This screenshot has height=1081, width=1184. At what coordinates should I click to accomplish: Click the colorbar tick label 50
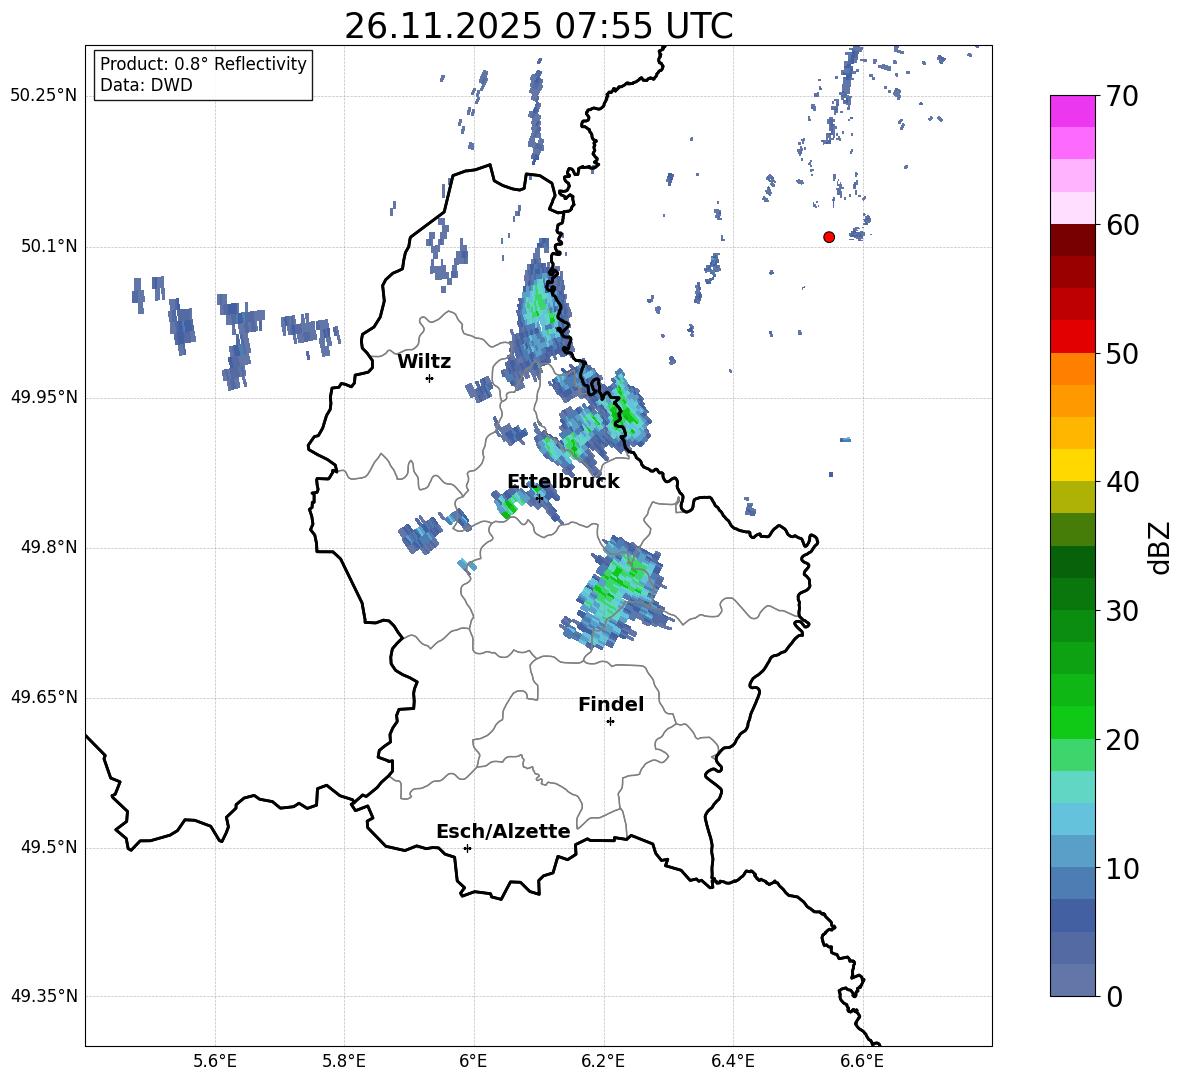[x=1122, y=353]
